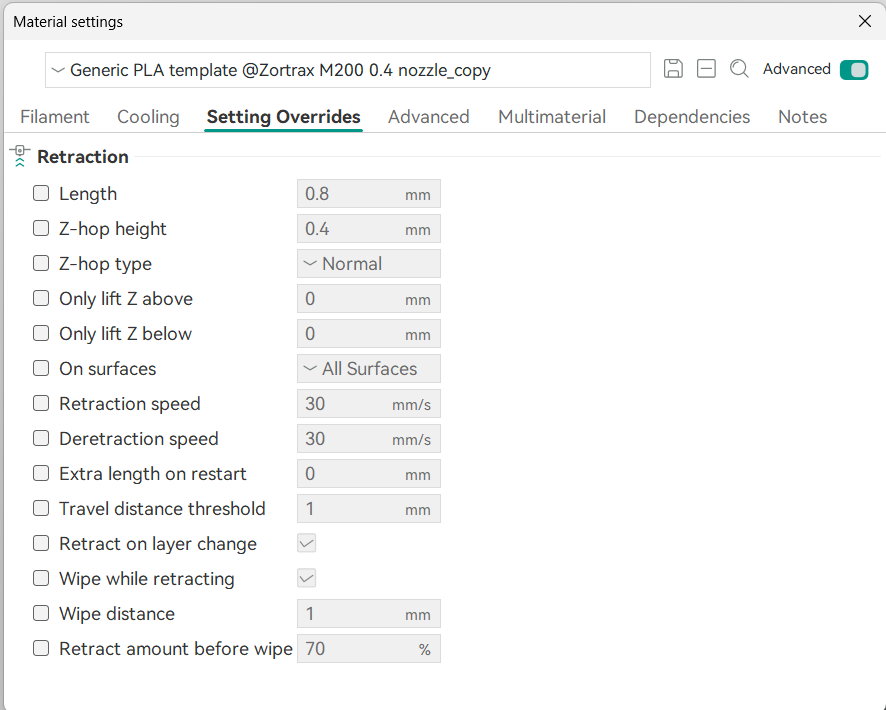
Task: Click the search settings magnifier icon
Action: (x=739, y=69)
